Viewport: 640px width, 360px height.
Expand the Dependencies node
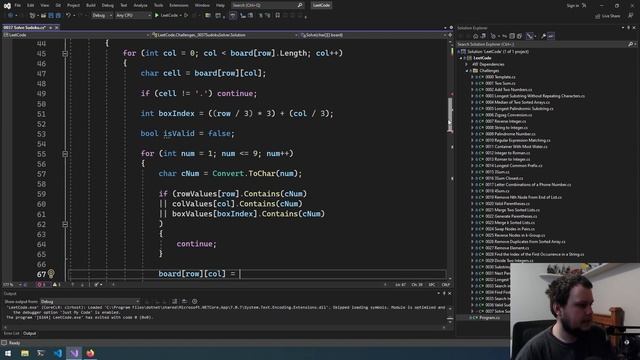click(x=467, y=64)
